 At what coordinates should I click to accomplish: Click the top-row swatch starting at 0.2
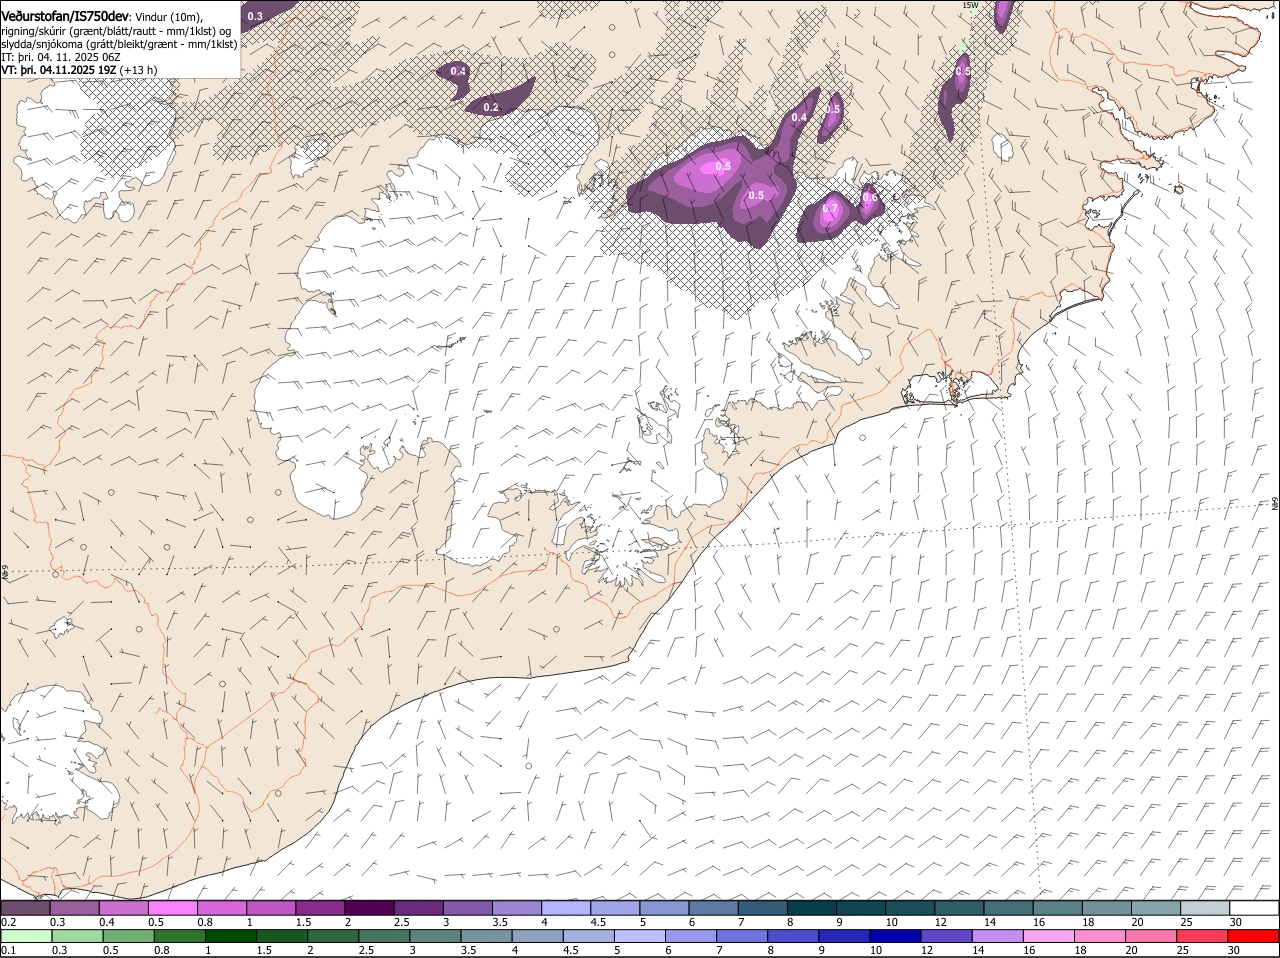(25, 908)
